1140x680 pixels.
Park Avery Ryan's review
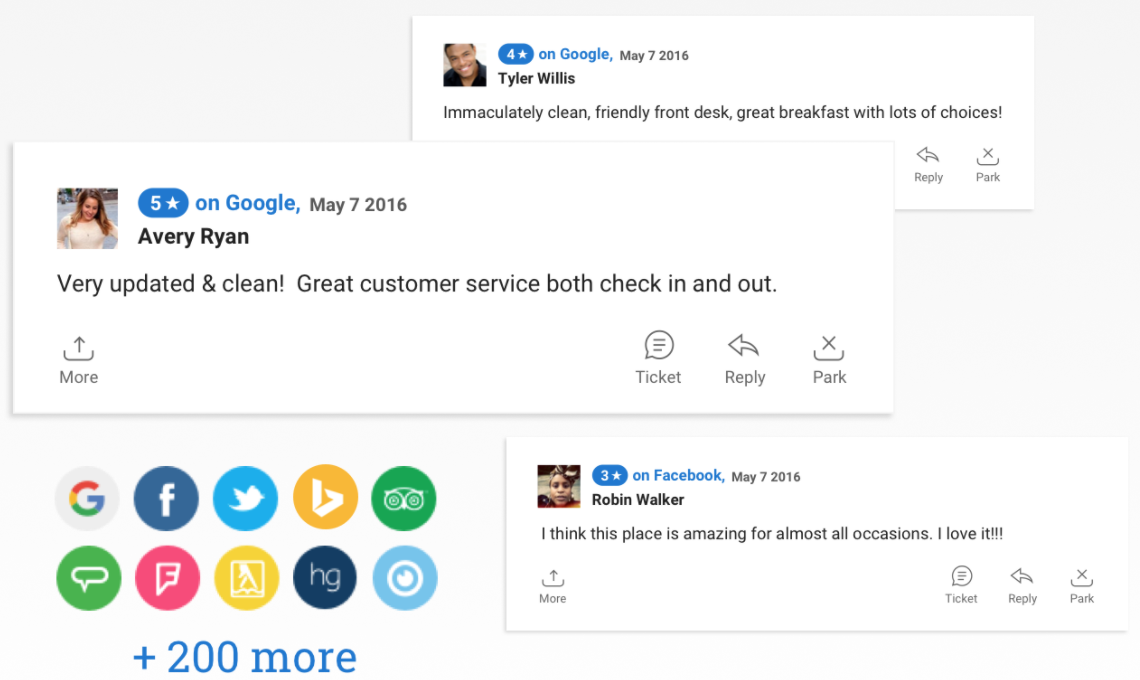(x=829, y=359)
